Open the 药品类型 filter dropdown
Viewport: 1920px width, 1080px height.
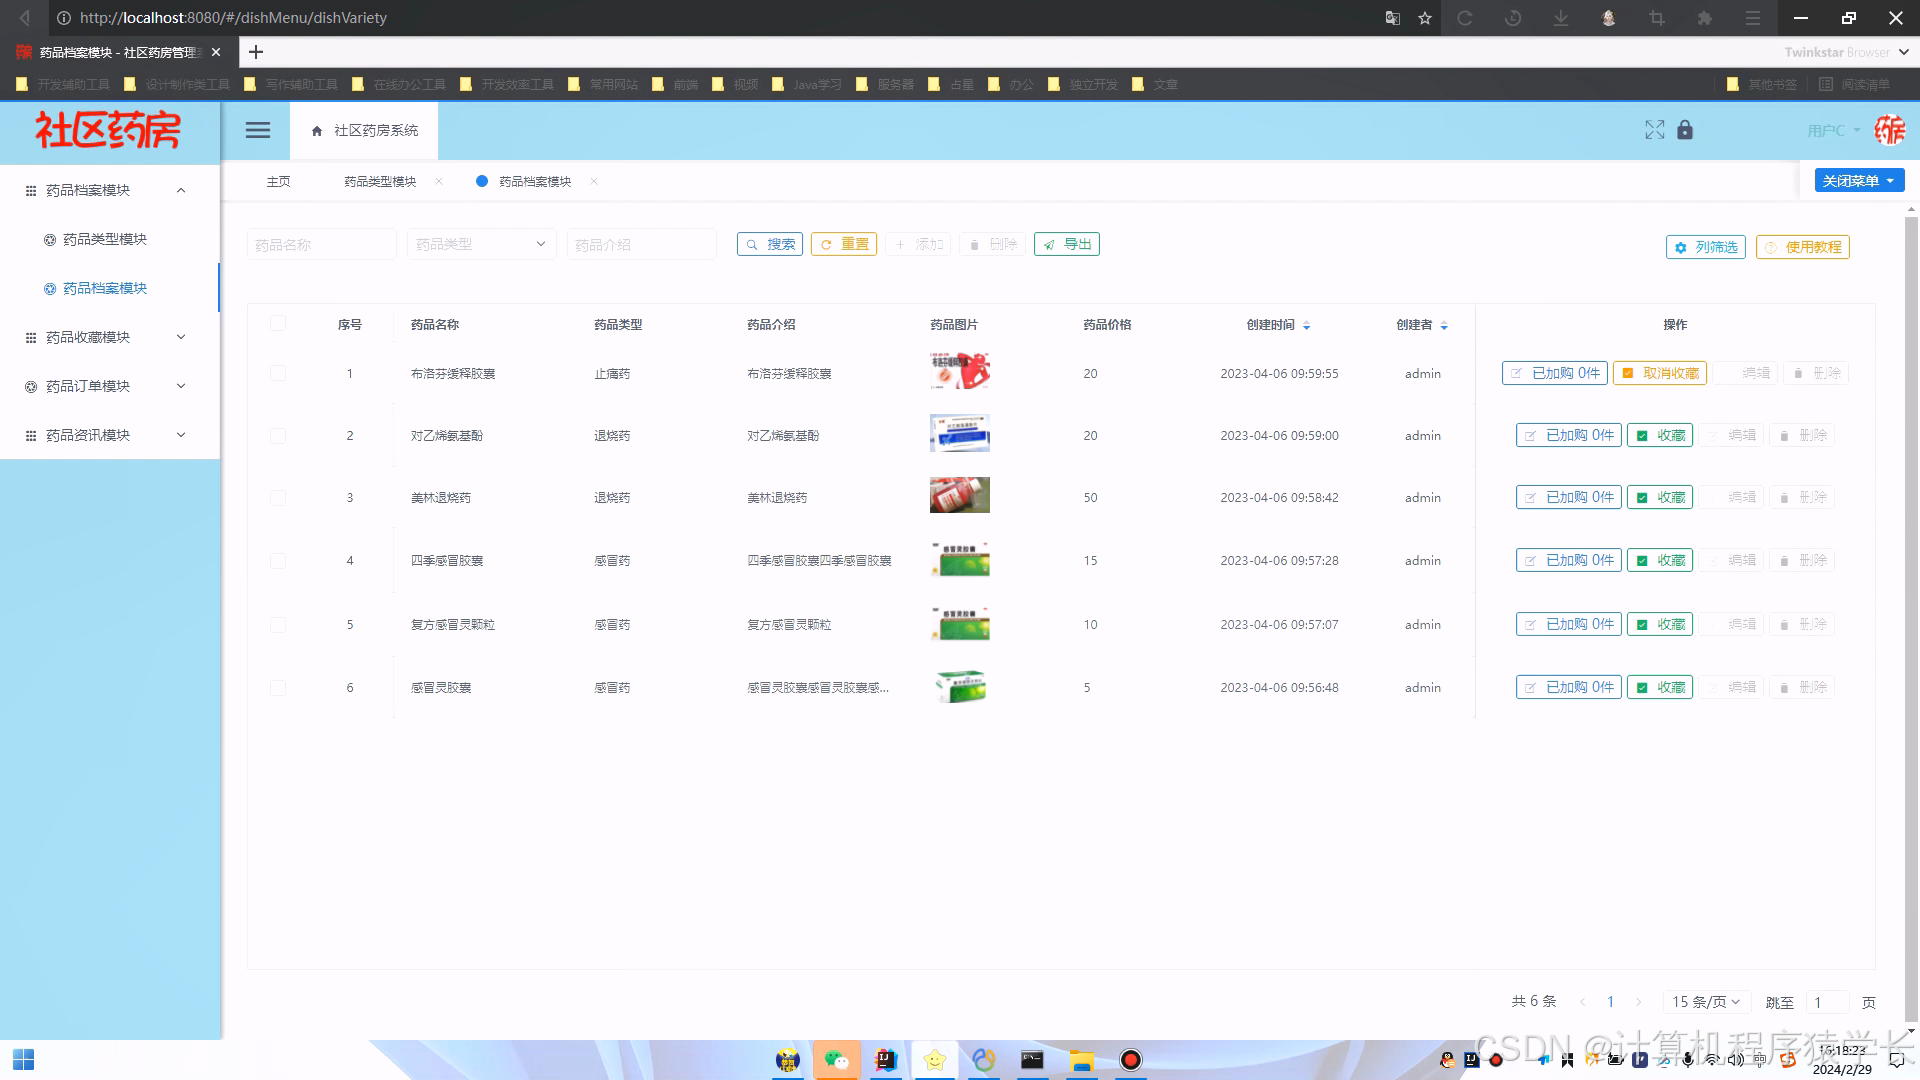coord(481,244)
